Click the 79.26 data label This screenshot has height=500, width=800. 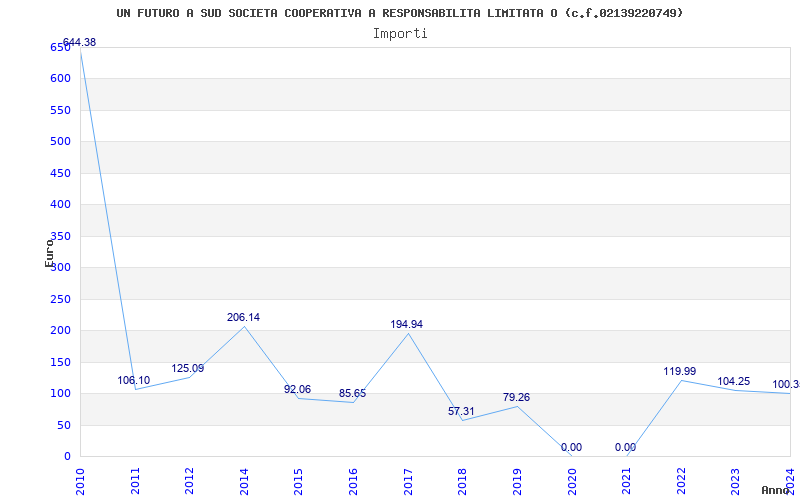click(516, 397)
